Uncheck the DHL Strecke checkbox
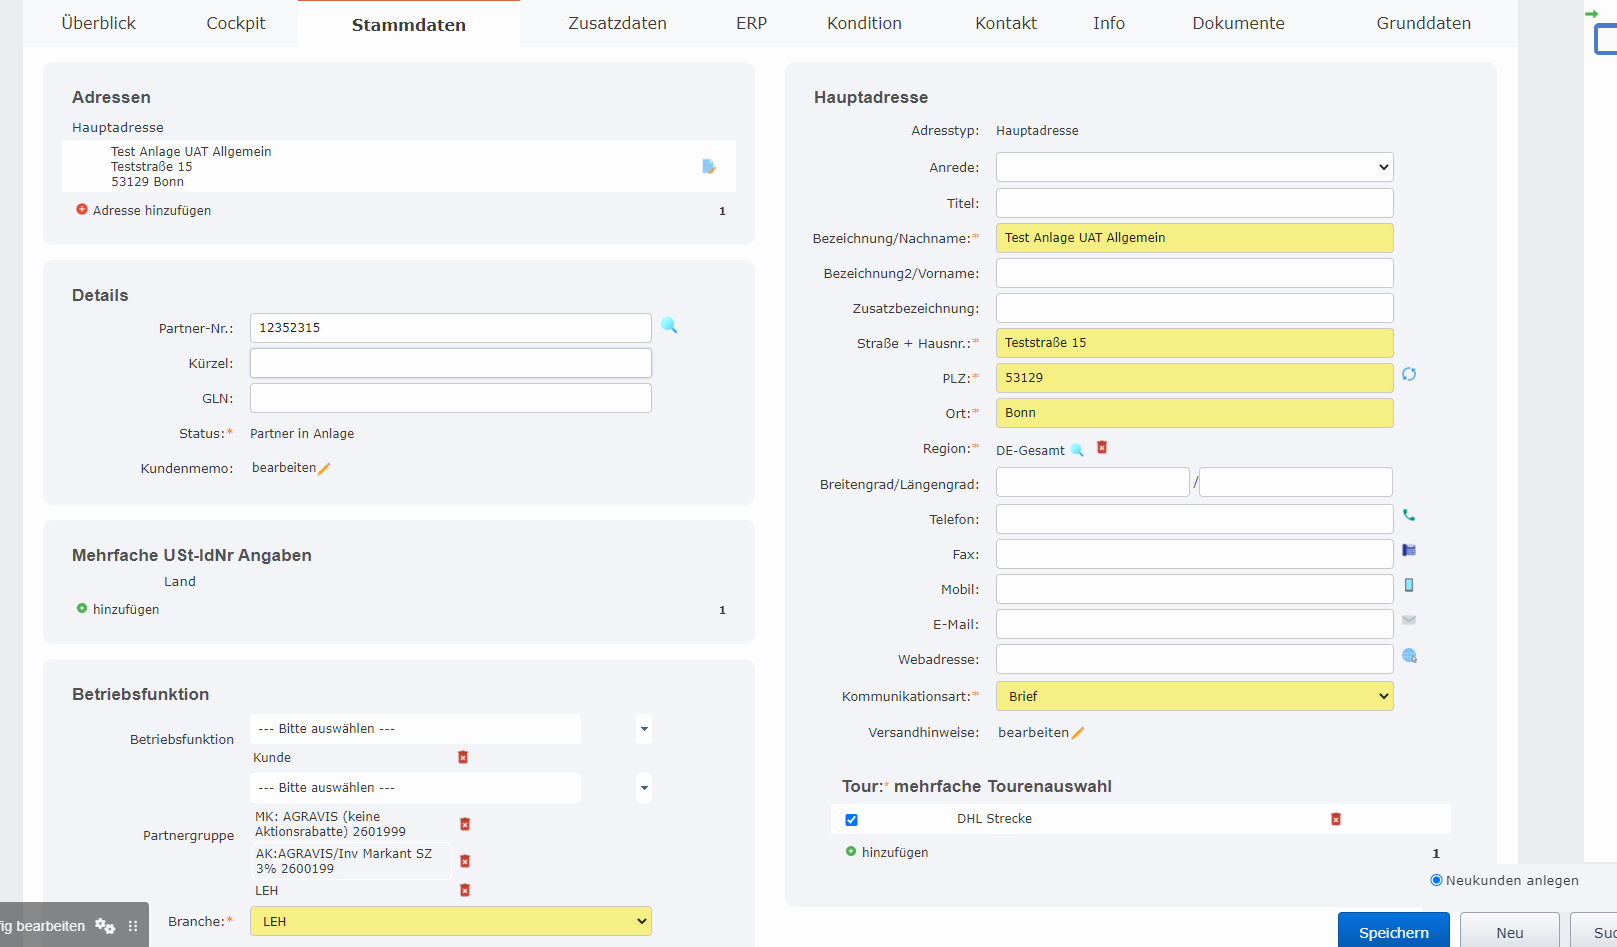 (850, 819)
